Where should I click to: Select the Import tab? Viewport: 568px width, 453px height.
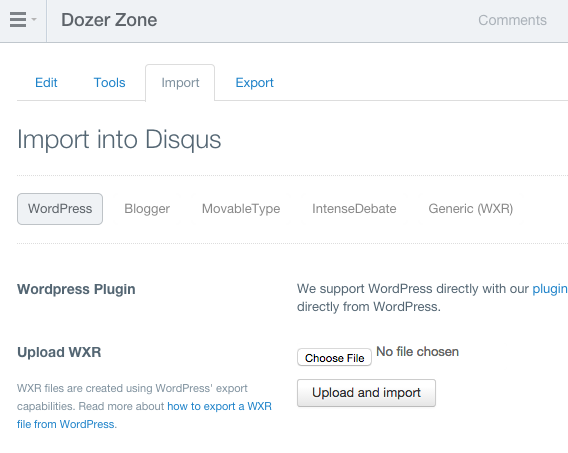click(180, 83)
